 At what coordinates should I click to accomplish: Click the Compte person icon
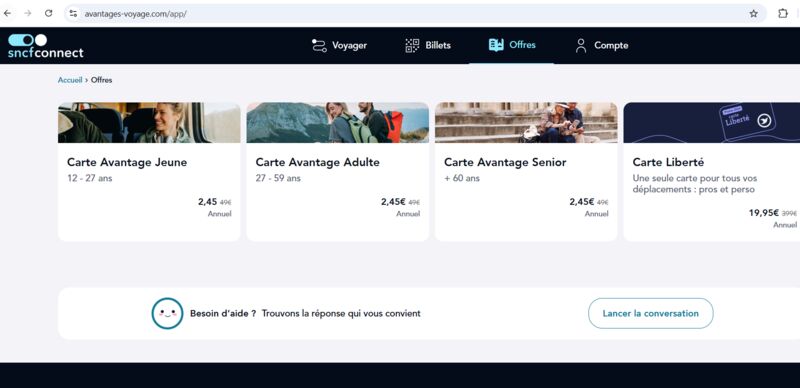581,45
